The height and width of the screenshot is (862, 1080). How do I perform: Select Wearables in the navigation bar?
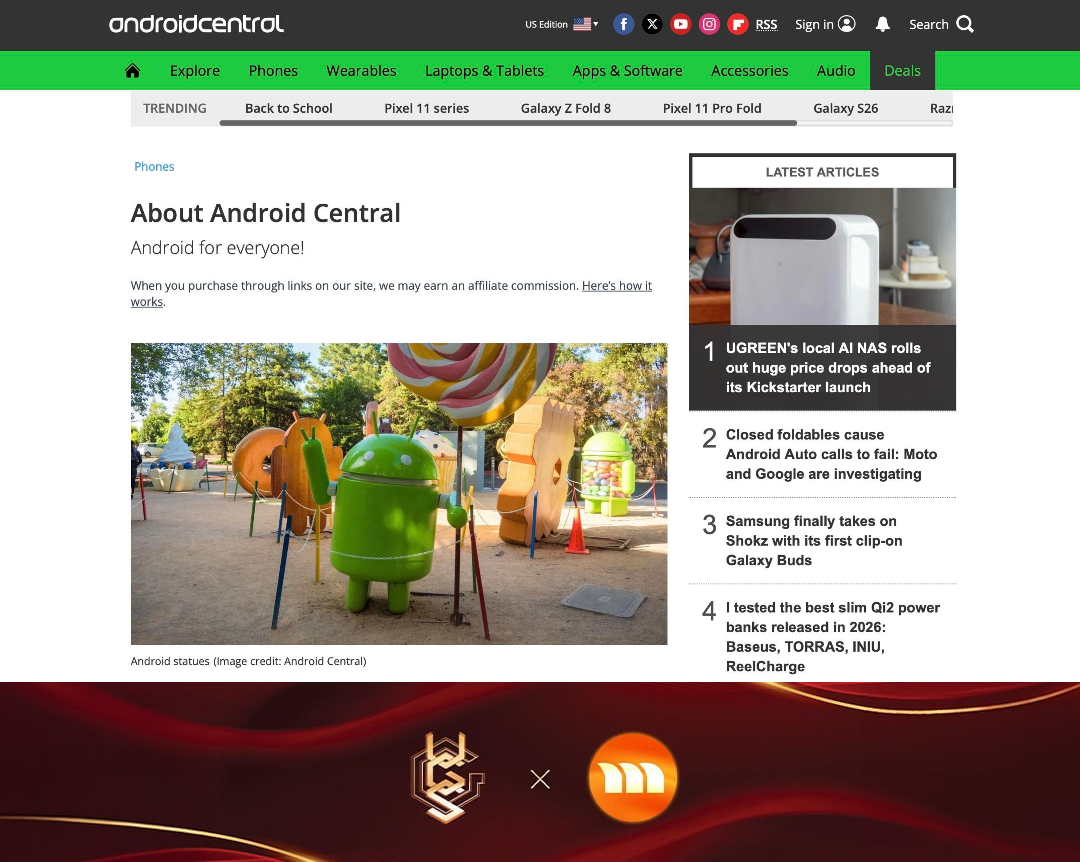[x=362, y=70]
